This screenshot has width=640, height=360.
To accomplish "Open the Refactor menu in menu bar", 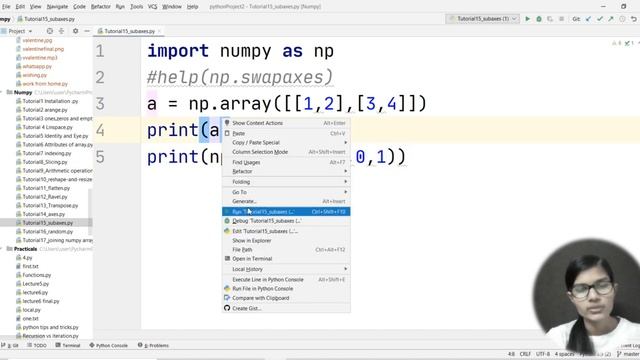I will coord(100,7).
